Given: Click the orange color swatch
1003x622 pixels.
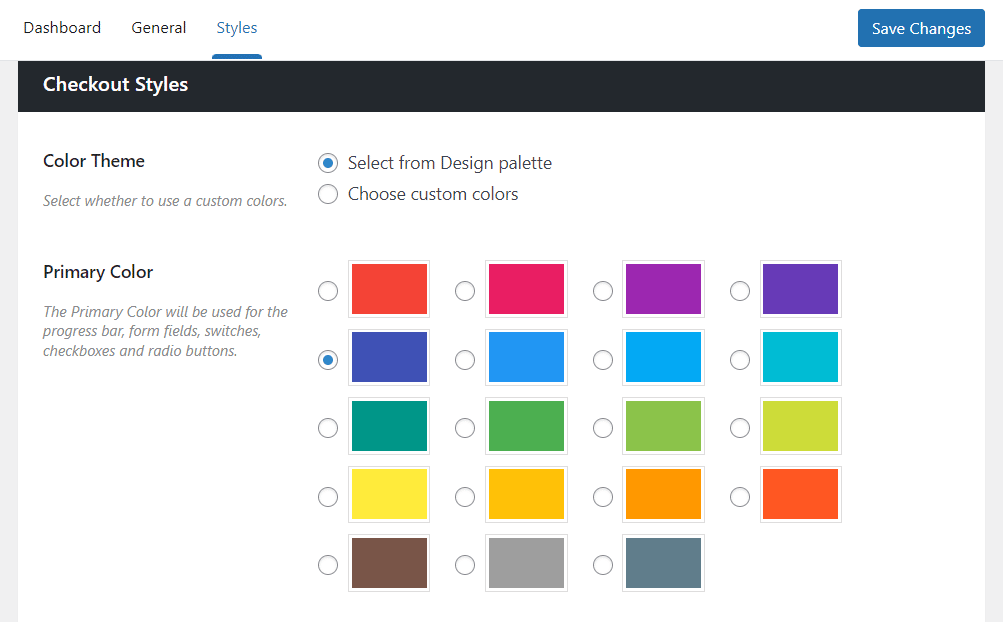Looking at the screenshot, I should pos(663,494).
